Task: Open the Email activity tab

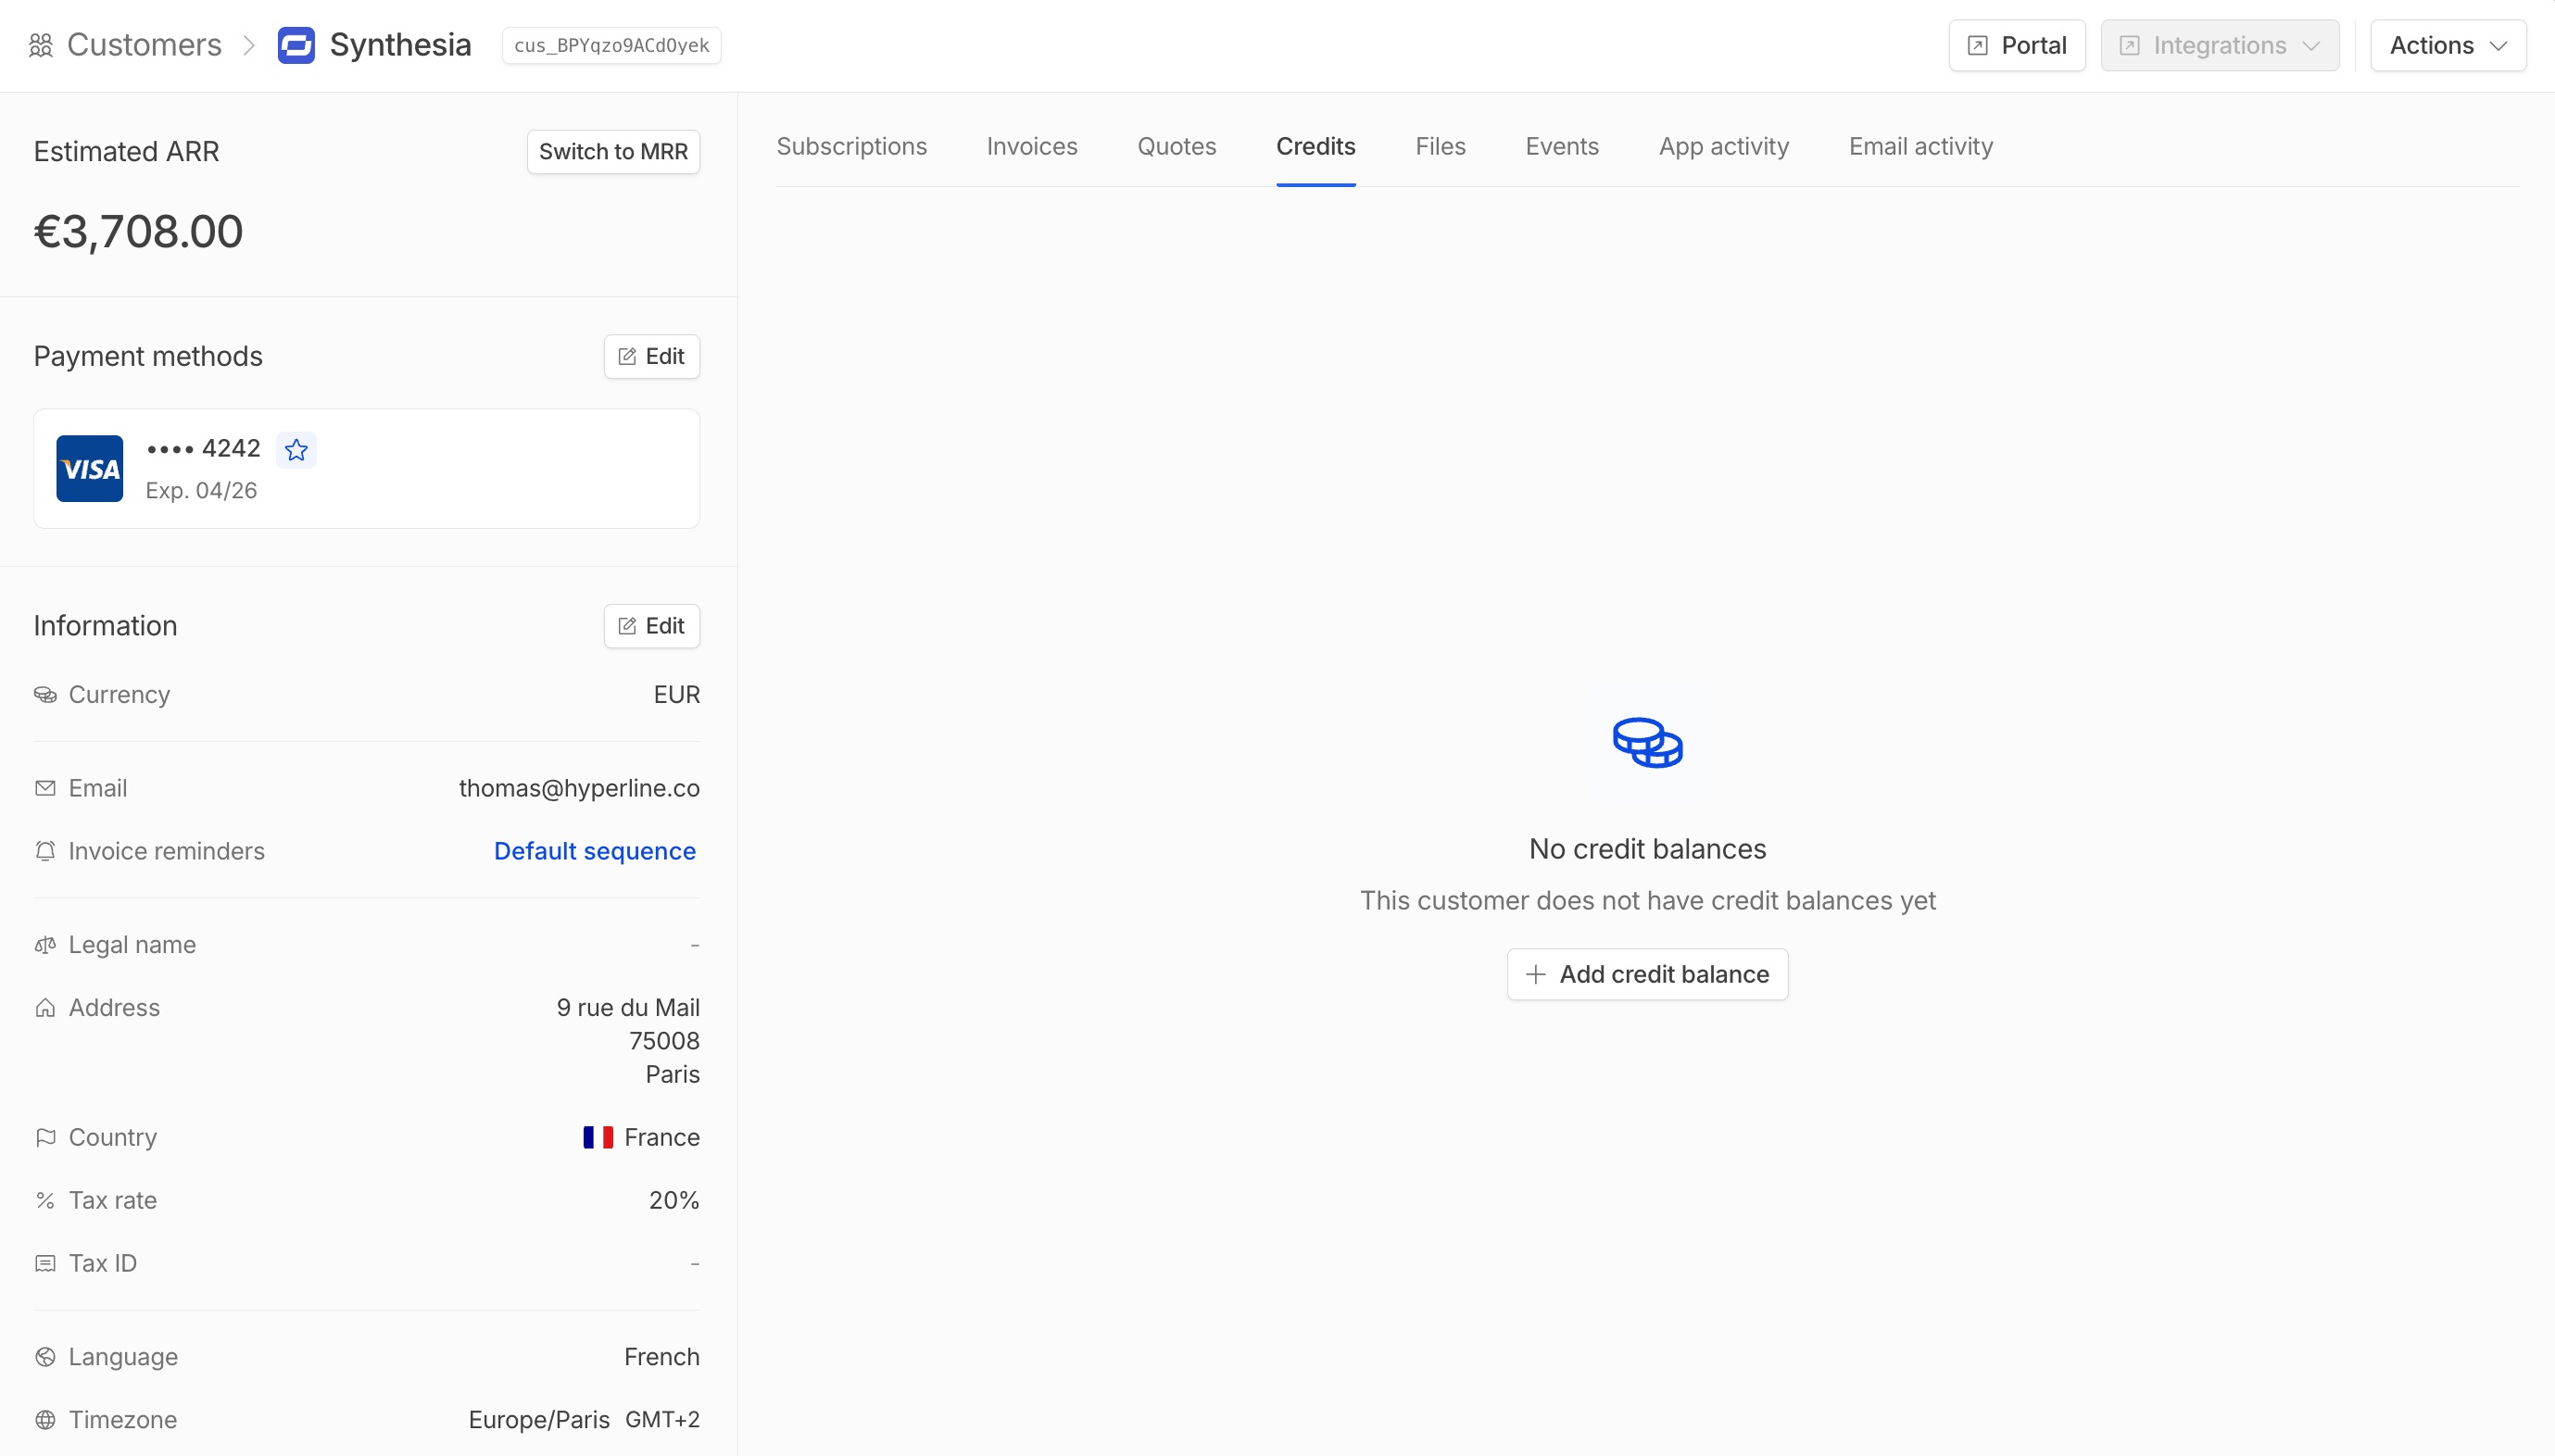Action: coord(1920,146)
